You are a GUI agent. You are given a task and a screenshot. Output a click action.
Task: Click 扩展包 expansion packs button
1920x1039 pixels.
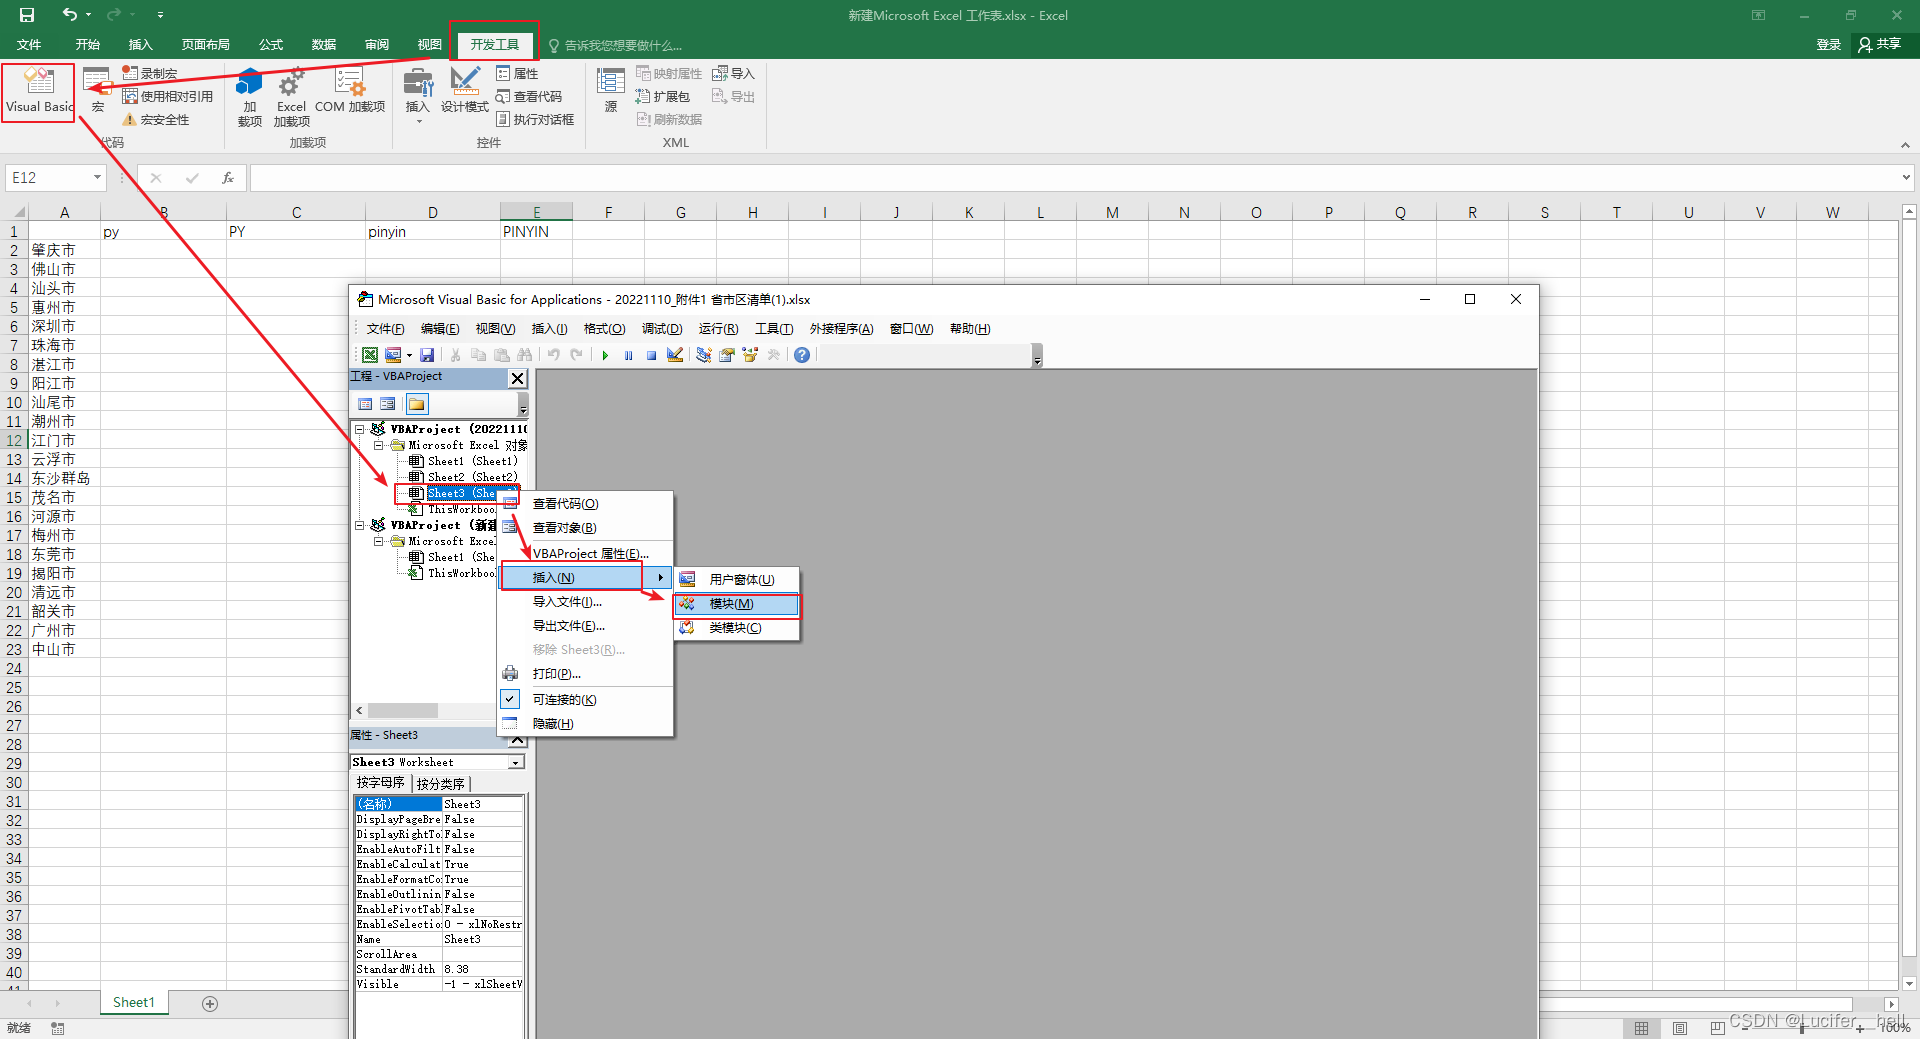663,96
